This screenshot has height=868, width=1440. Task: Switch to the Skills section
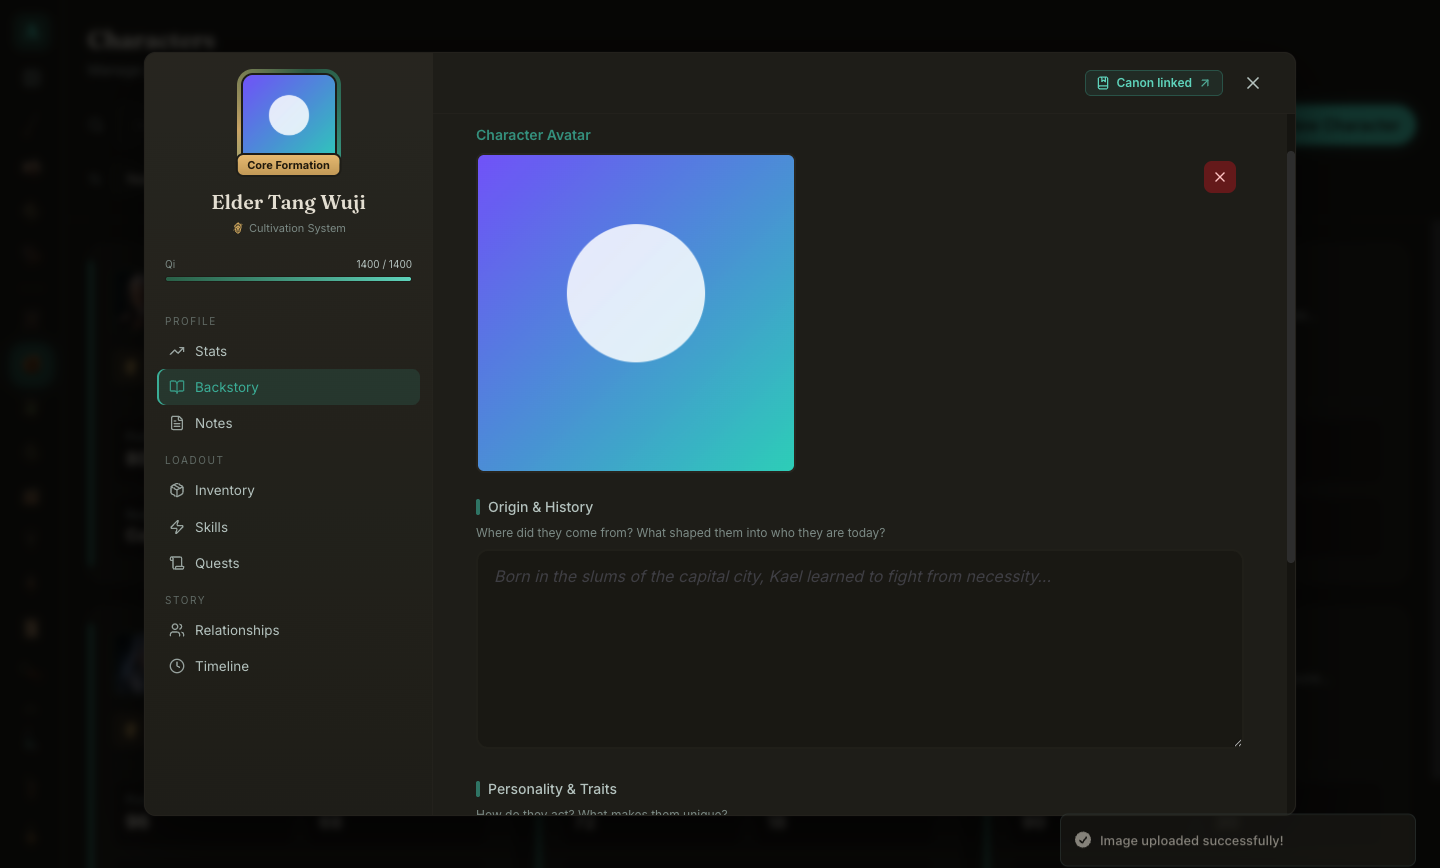click(288, 527)
